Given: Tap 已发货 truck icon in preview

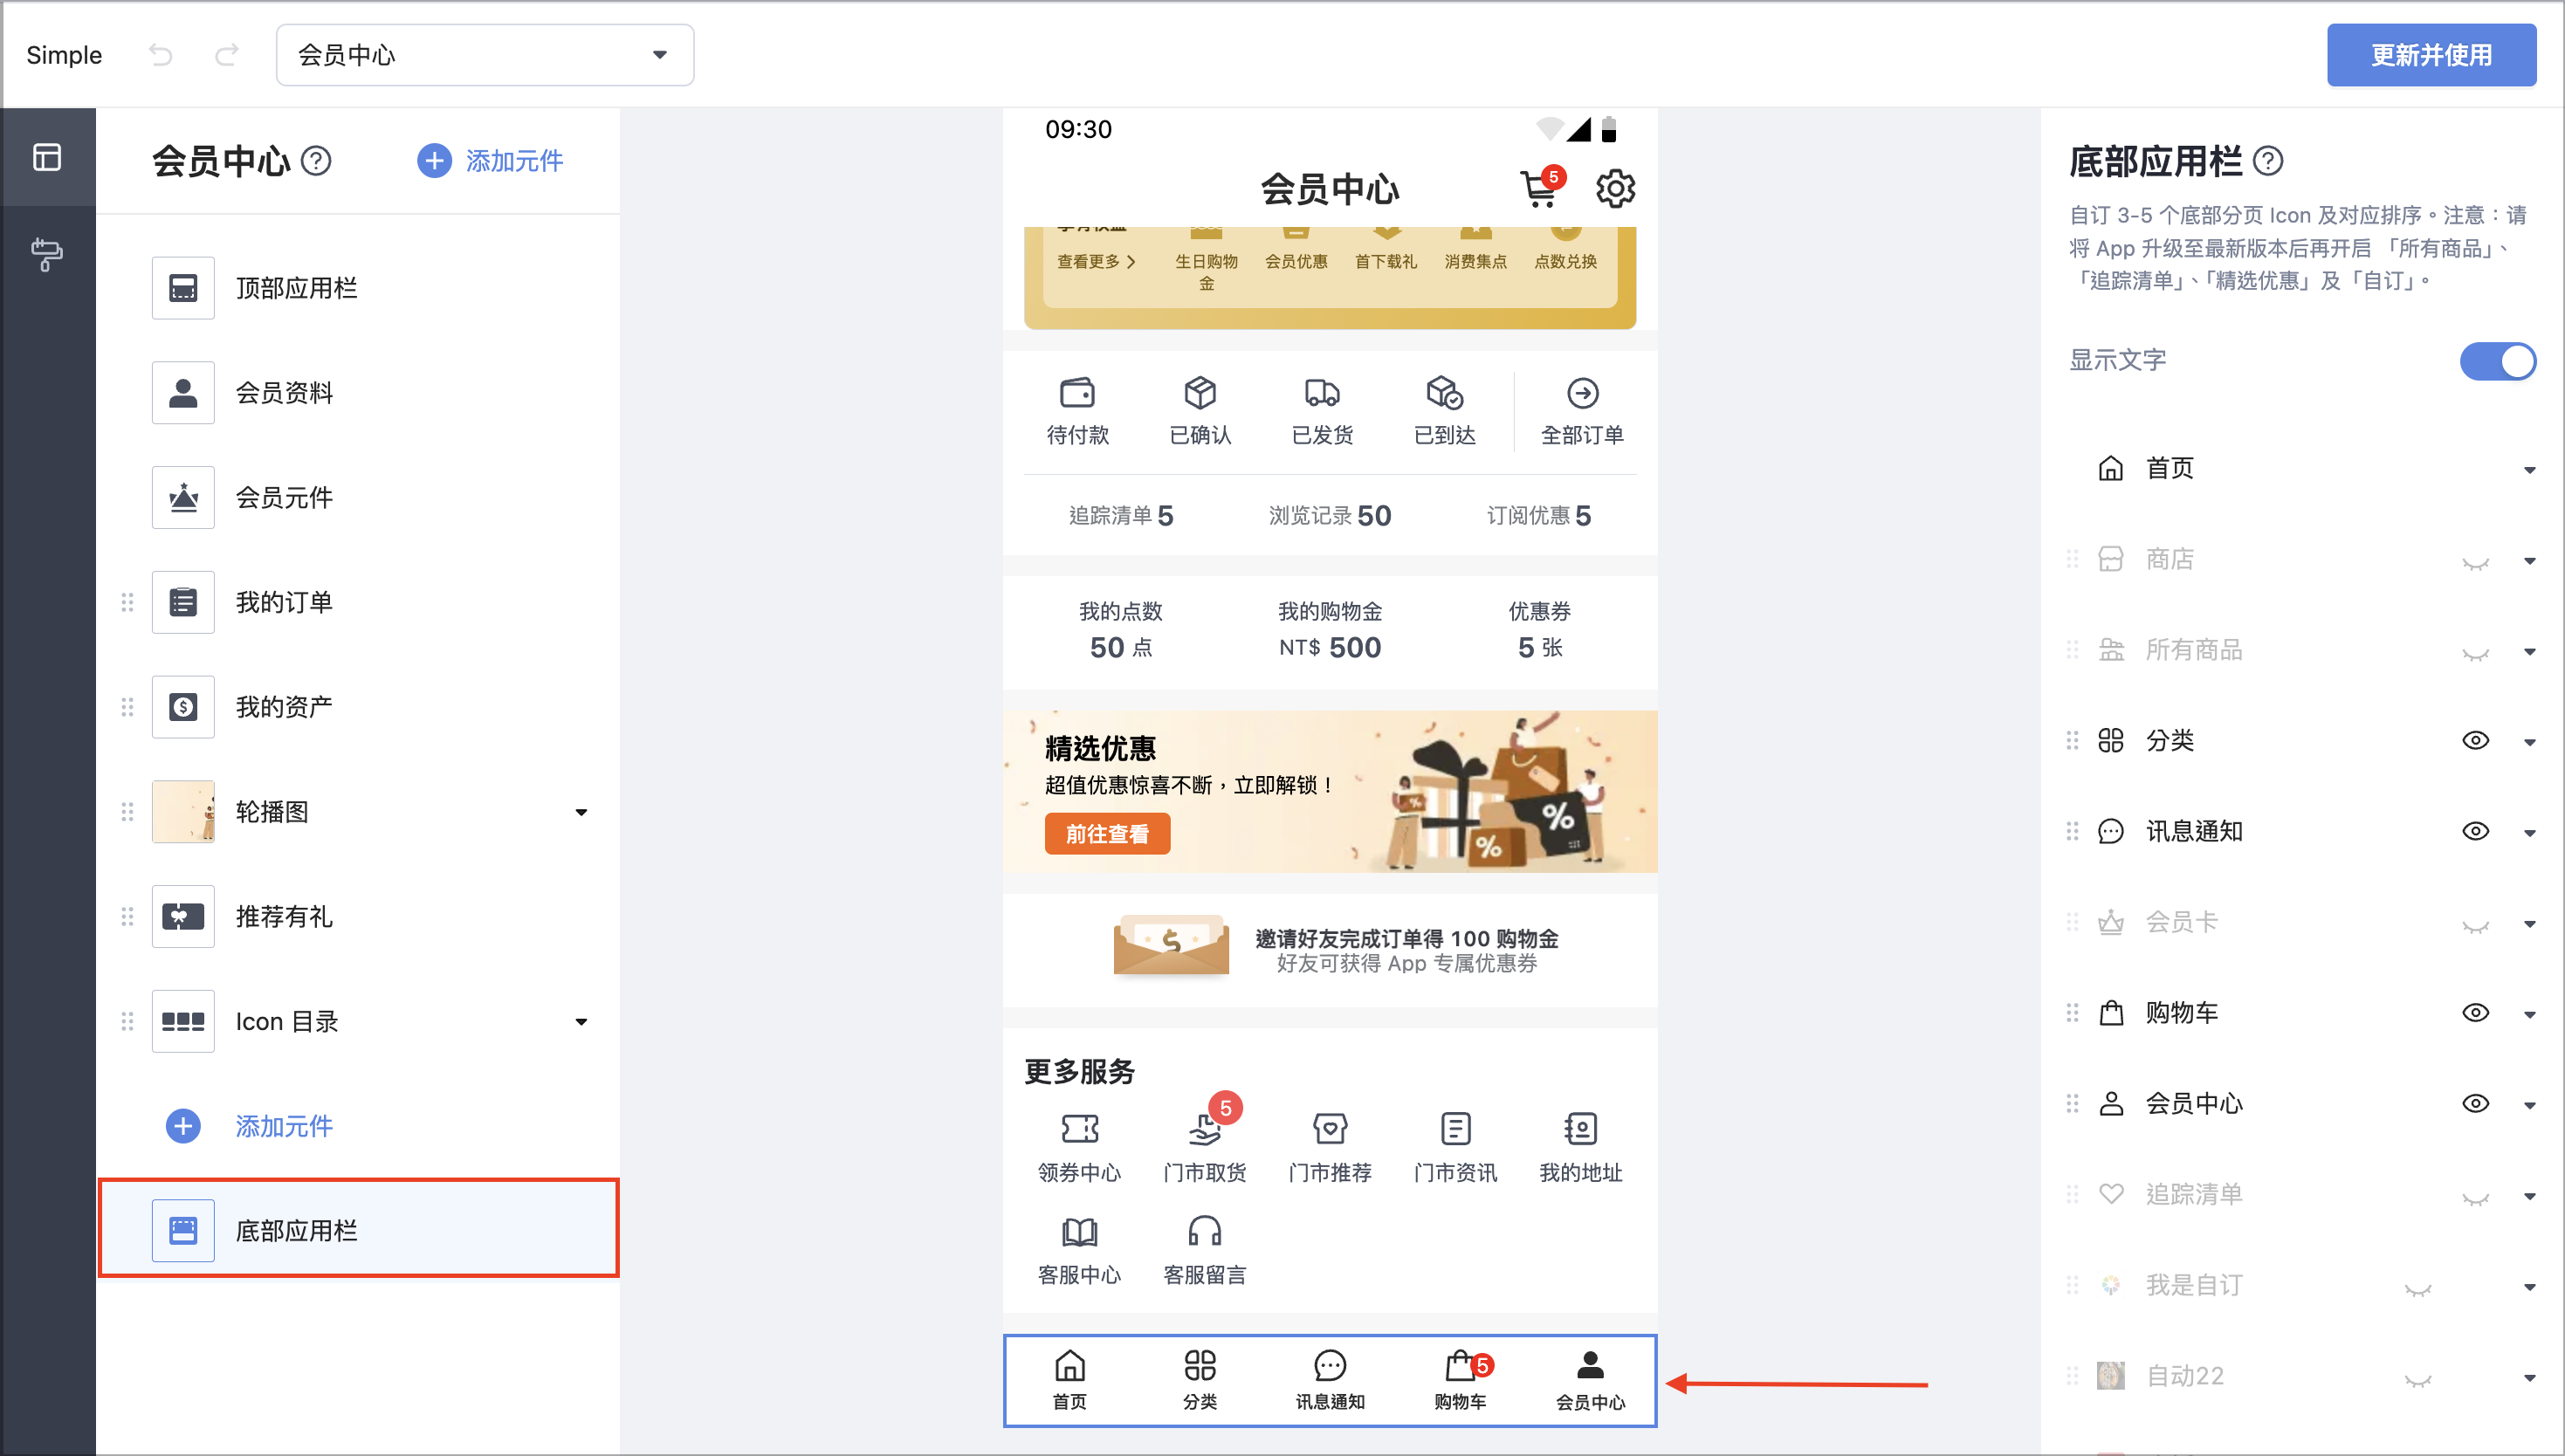Looking at the screenshot, I should click(1322, 392).
